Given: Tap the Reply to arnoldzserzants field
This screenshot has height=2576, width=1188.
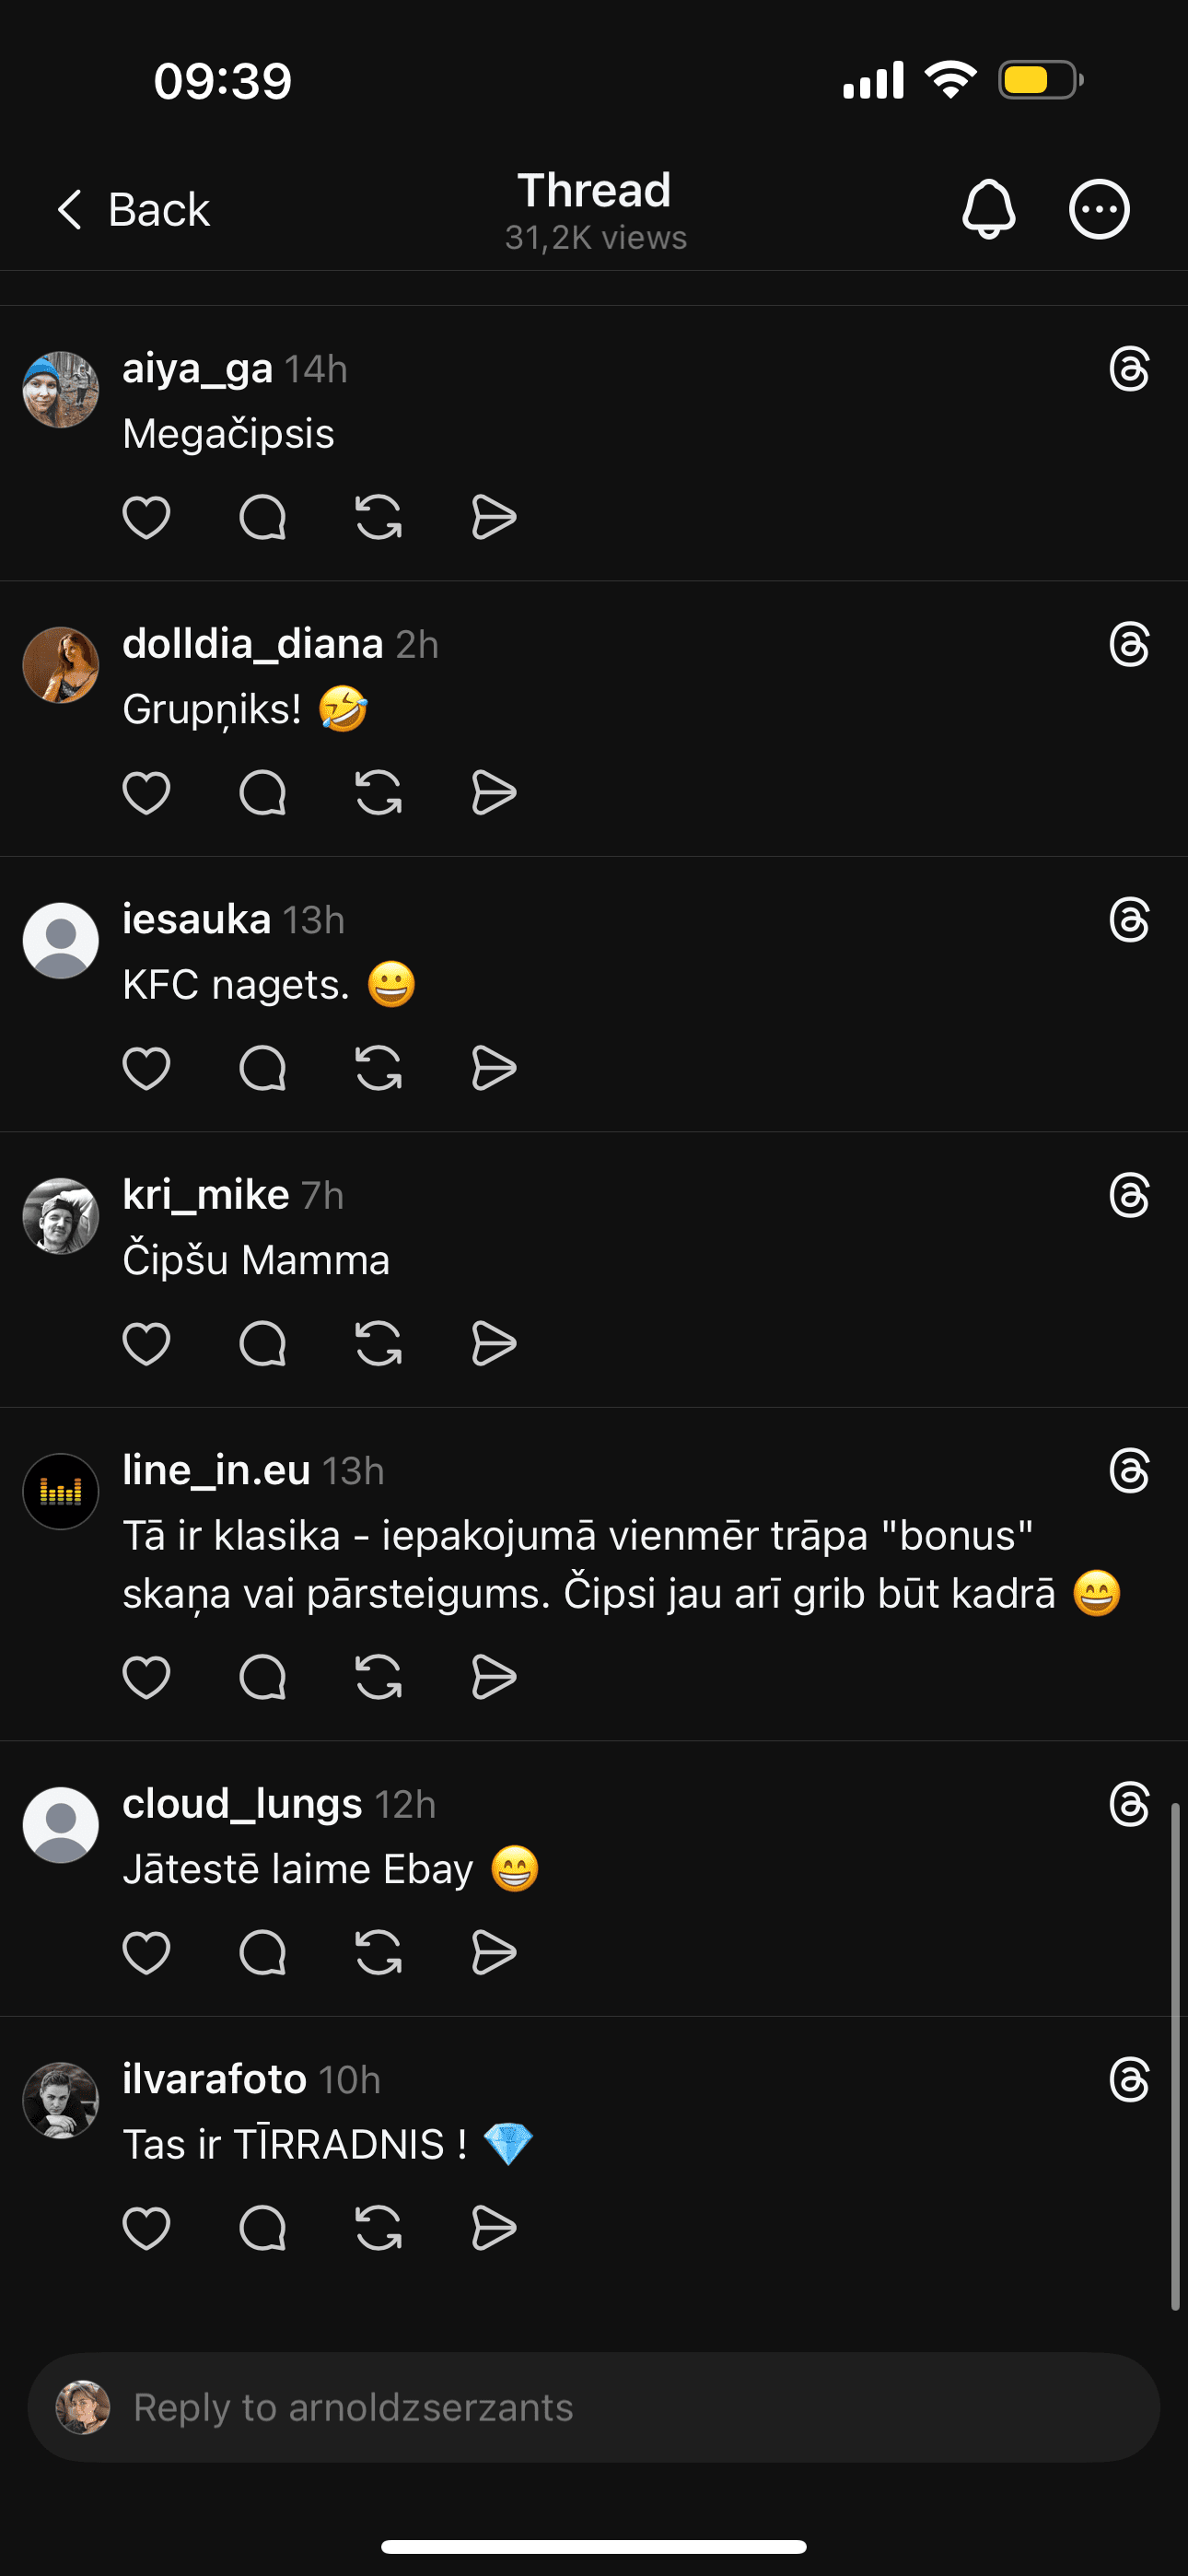Looking at the screenshot, I should [x=594, y=2408].
